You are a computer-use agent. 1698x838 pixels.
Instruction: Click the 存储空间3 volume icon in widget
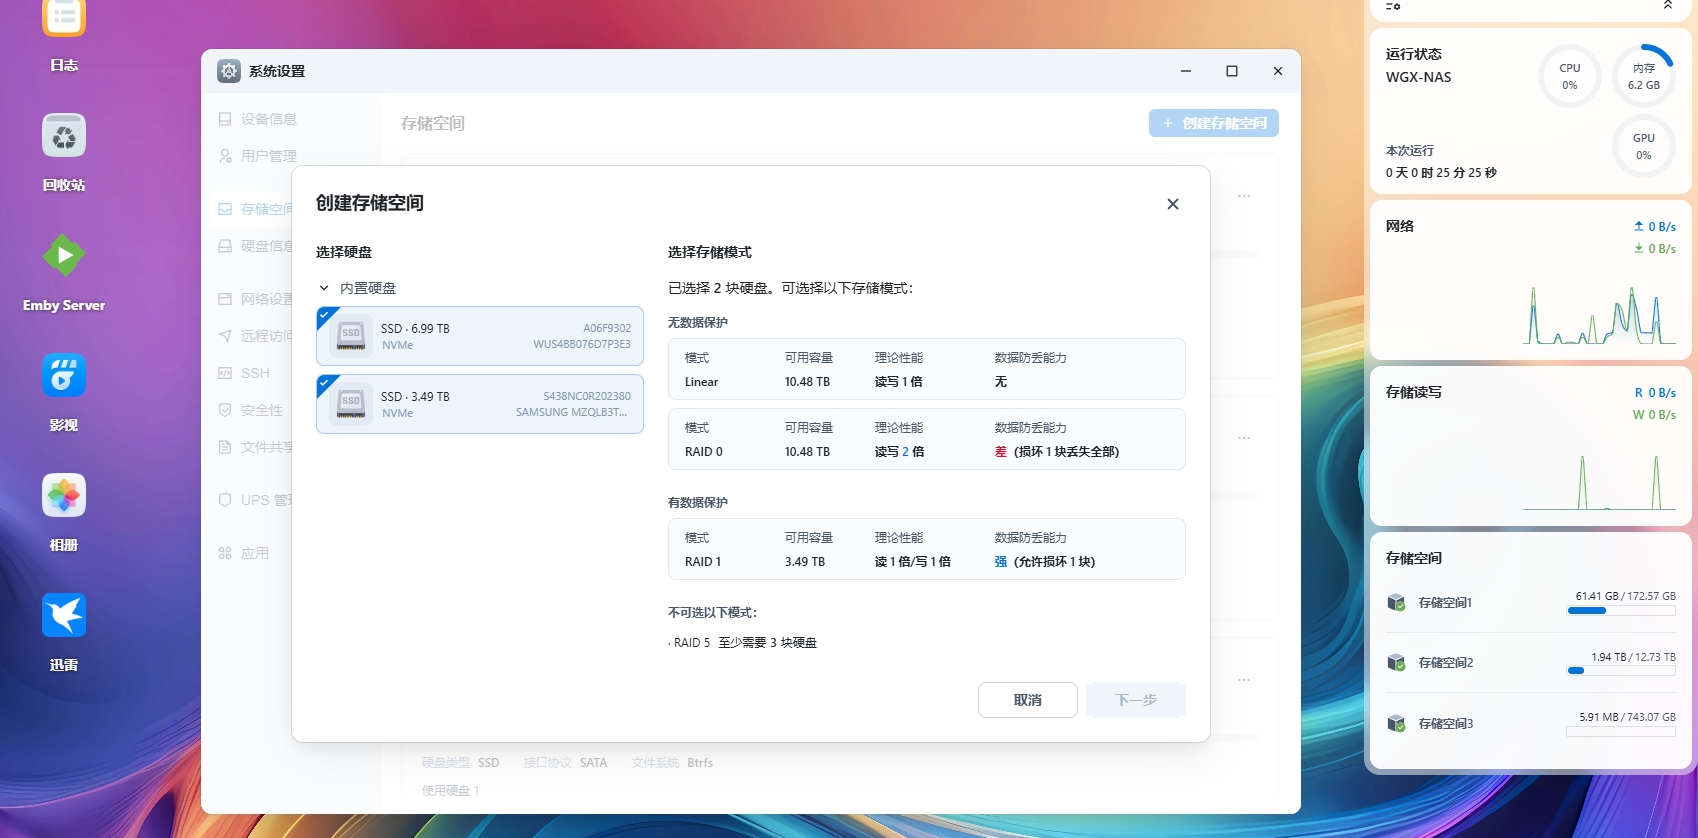[x=1397, y=723]
